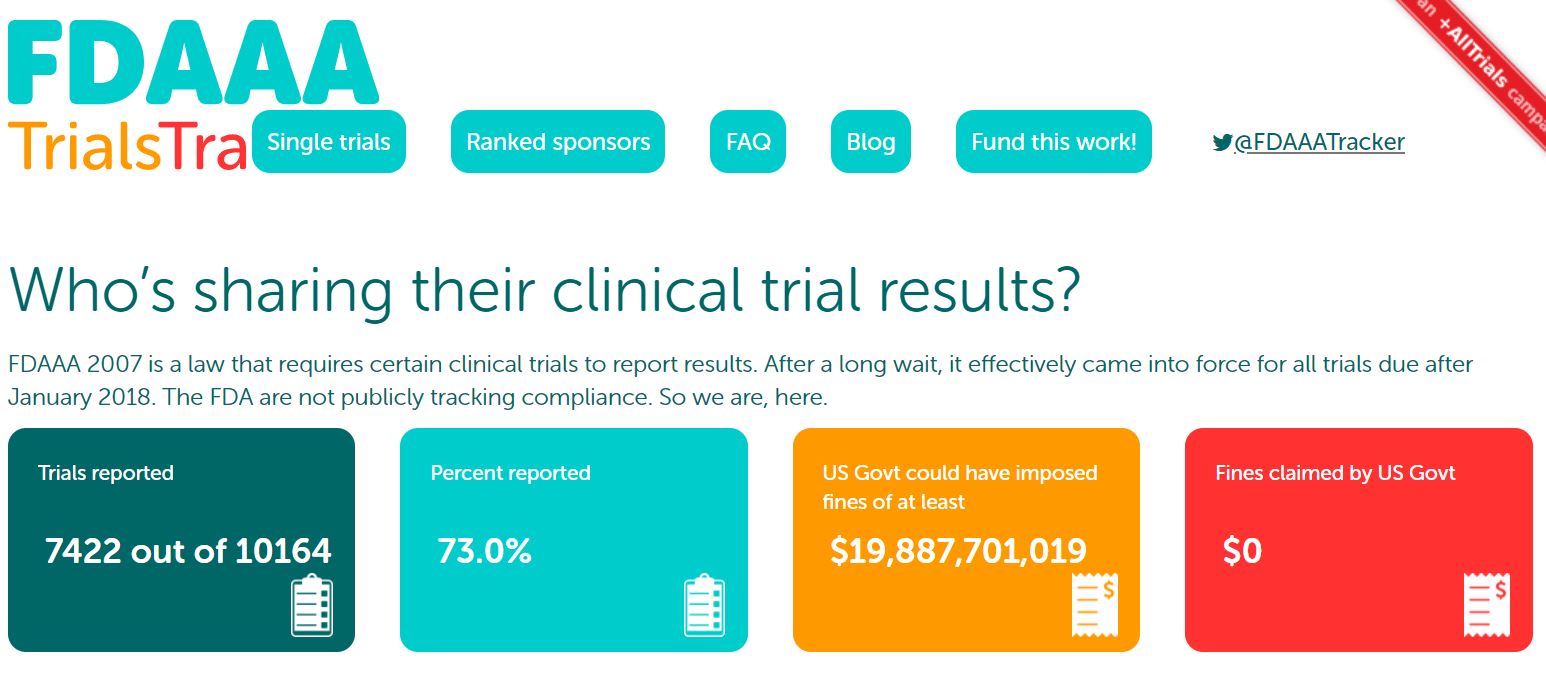Follow the @FDAAATracker Twitter link
The image size is (1546, 676).
tap(1319, 143)
